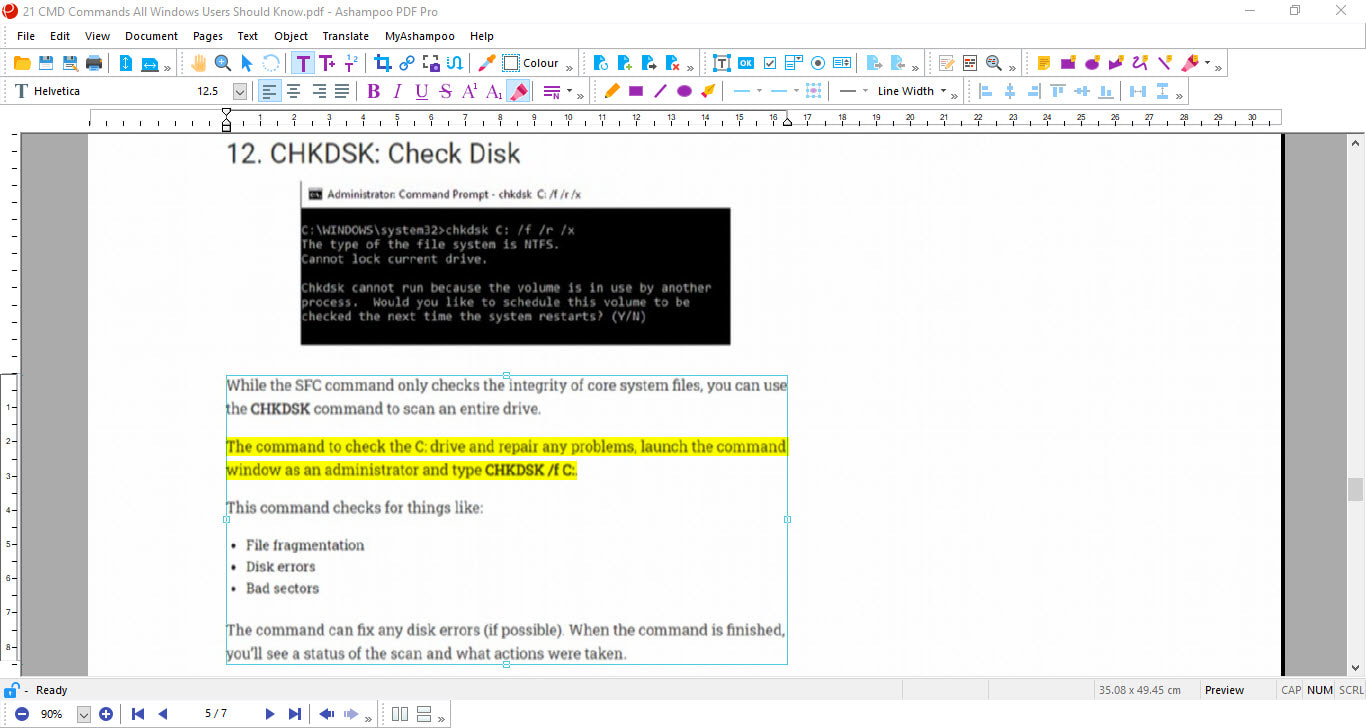This screenshot has height=728, width=1366.
Task: Zoom in with the plus button
Action: click(106, 714)
